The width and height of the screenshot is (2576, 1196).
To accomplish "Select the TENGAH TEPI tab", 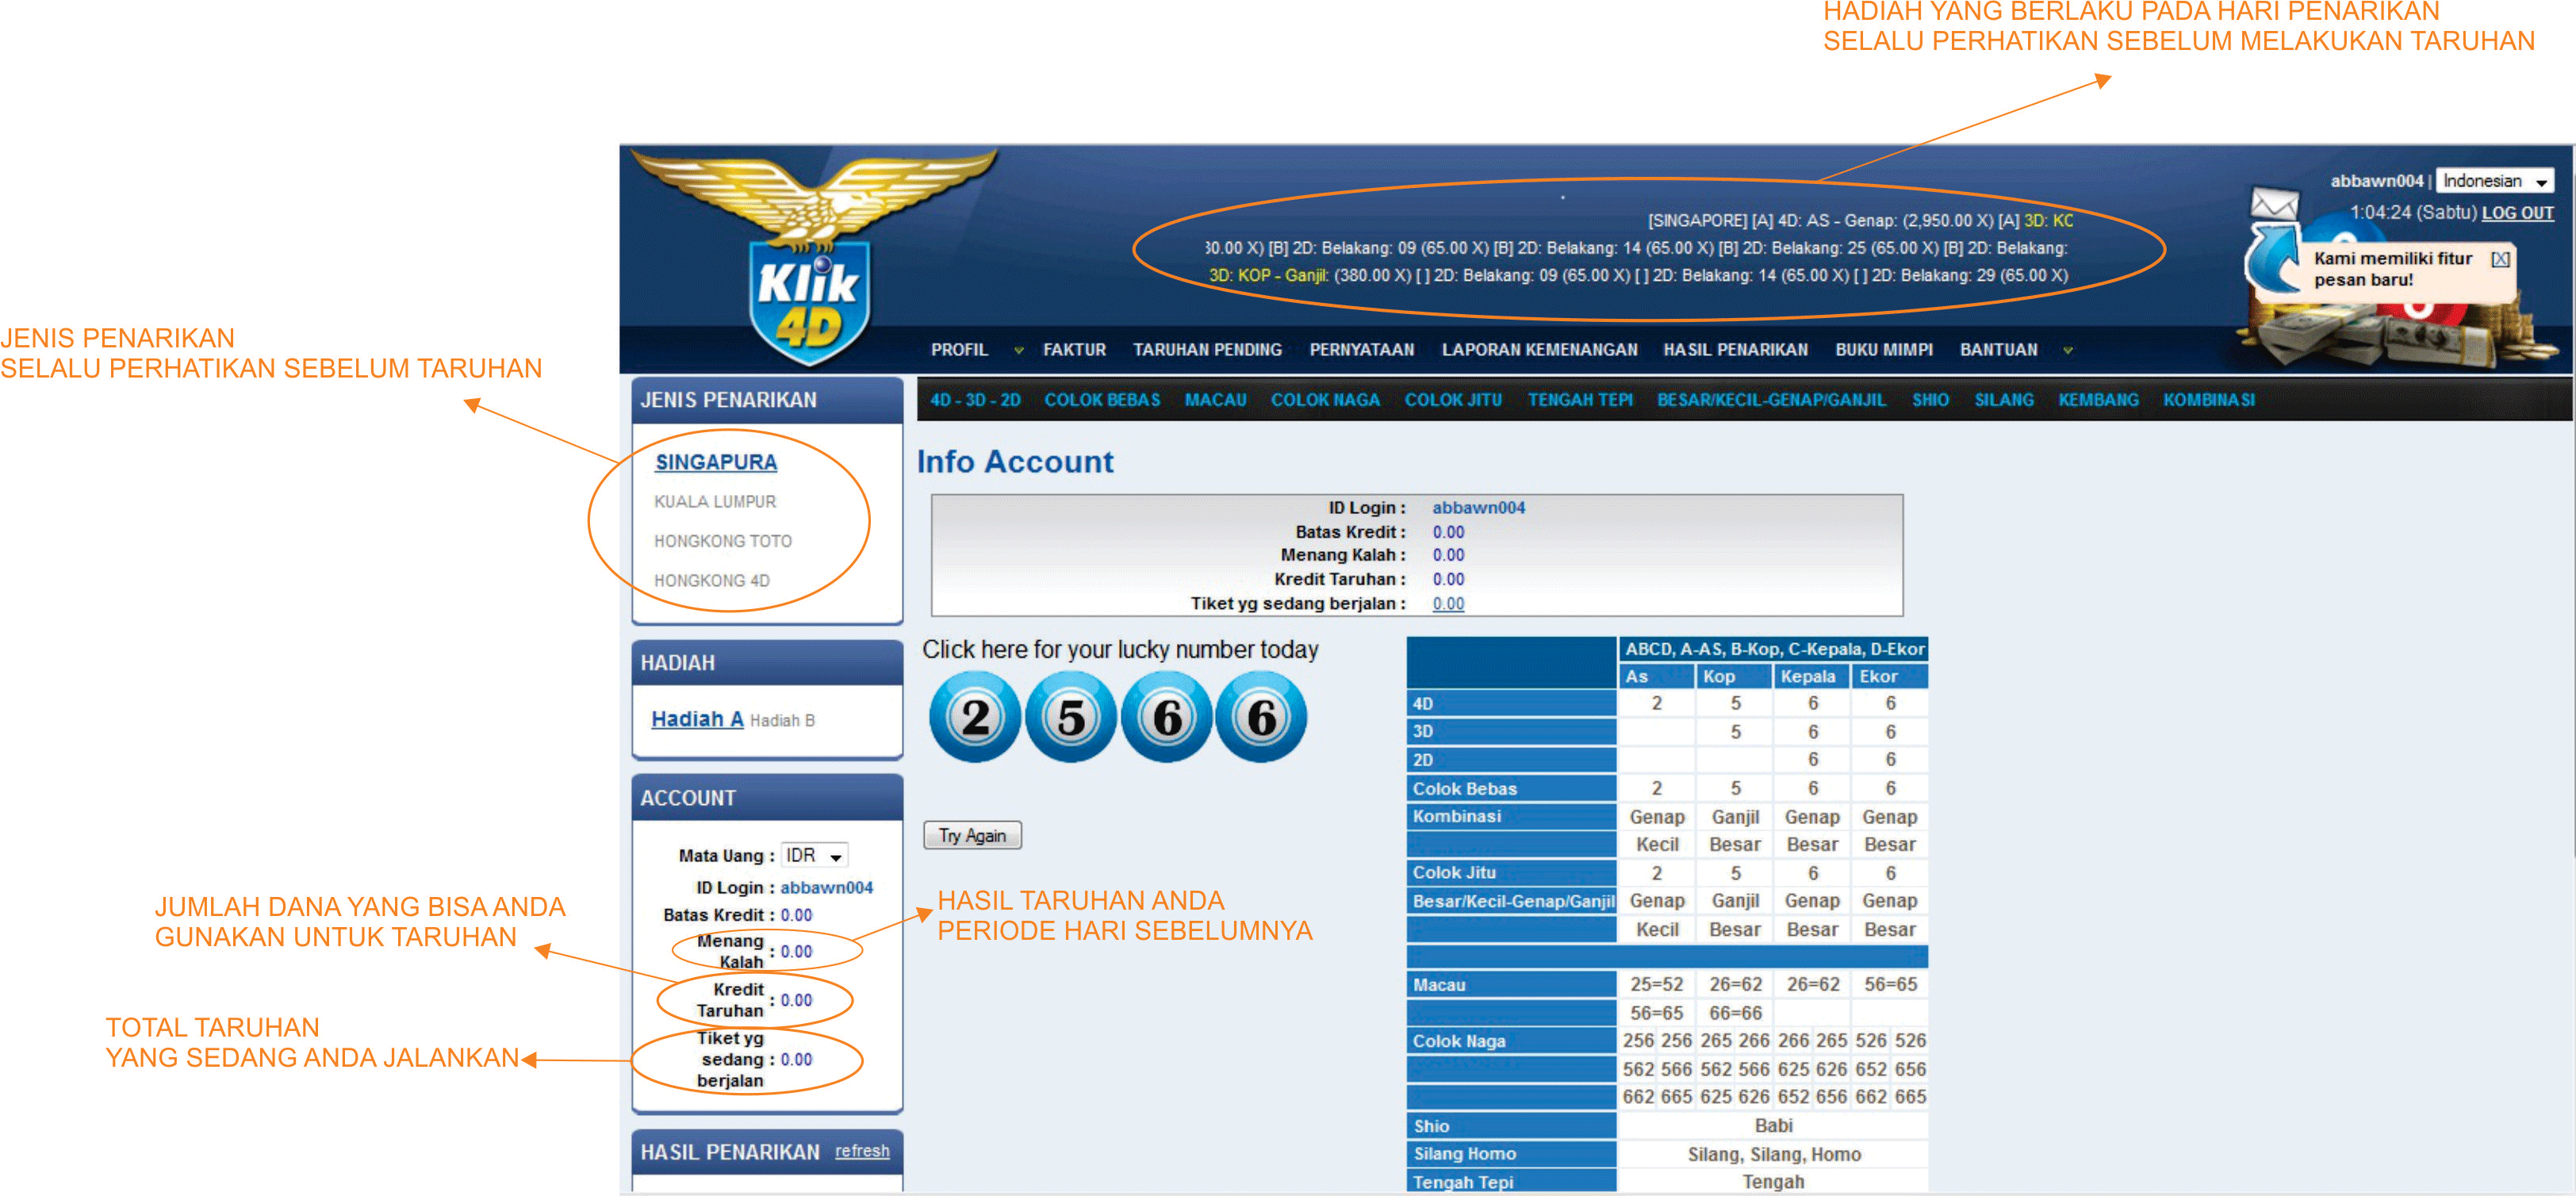I will coord(1580,400).
